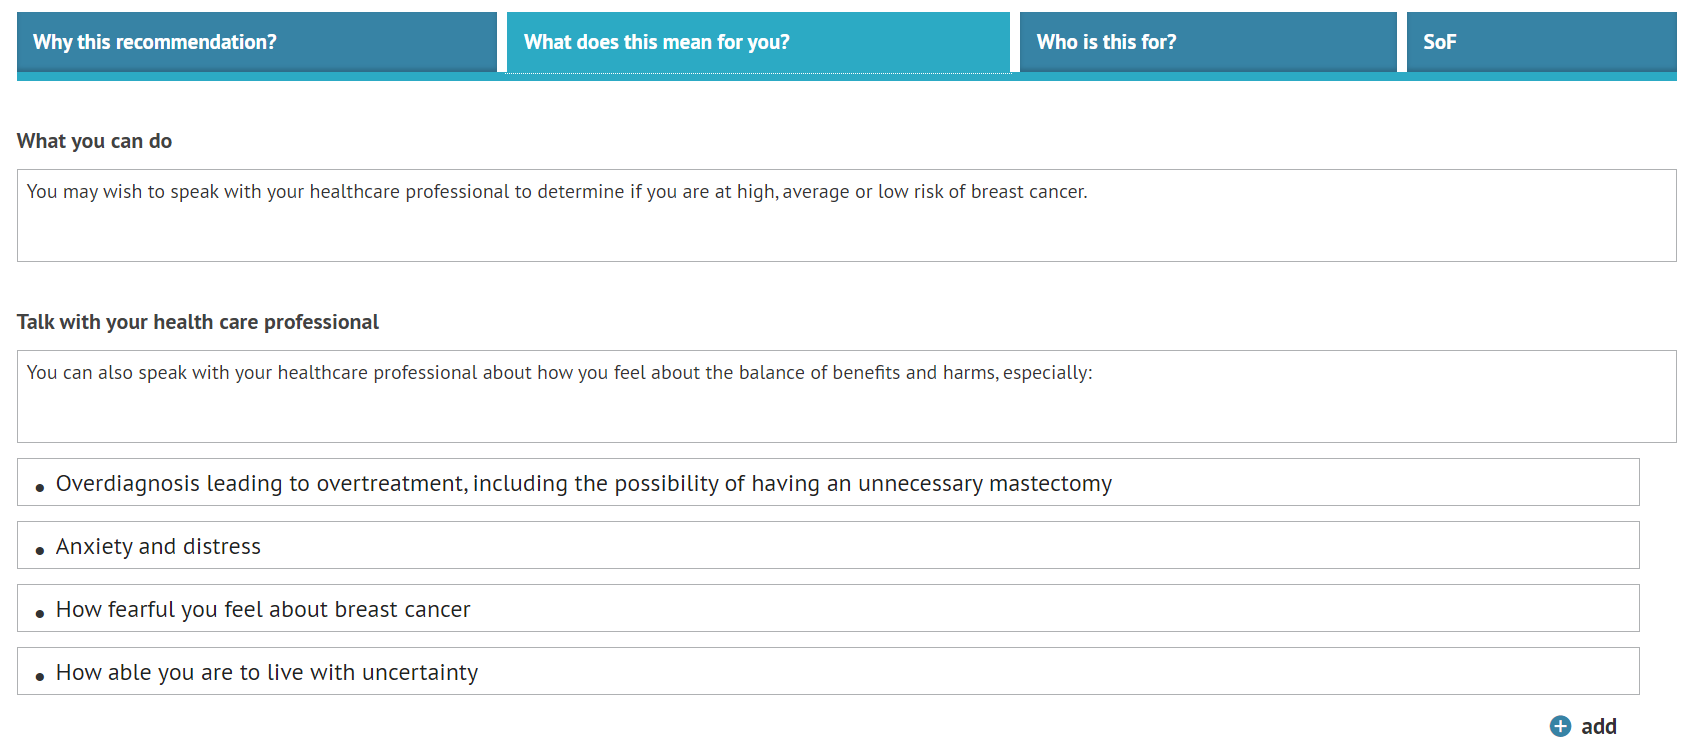Select the 'Who is this for?' tab
Image resolution: width=1695 pixels, height=754 pixels.
click(x=1206, y=41)
